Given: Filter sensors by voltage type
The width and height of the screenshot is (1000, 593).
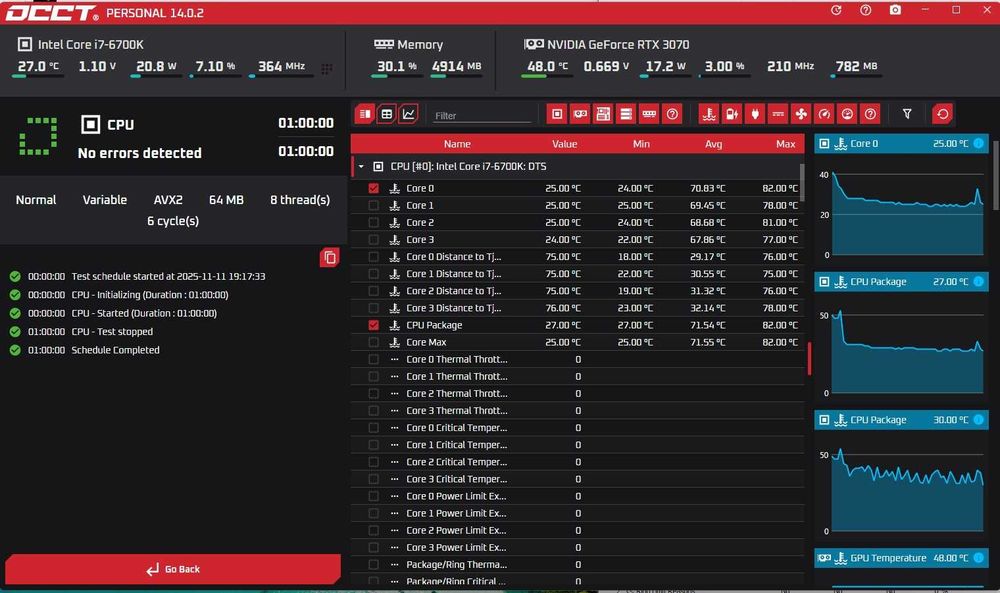Looking at the screenshot, I should (x=732, y=114).
